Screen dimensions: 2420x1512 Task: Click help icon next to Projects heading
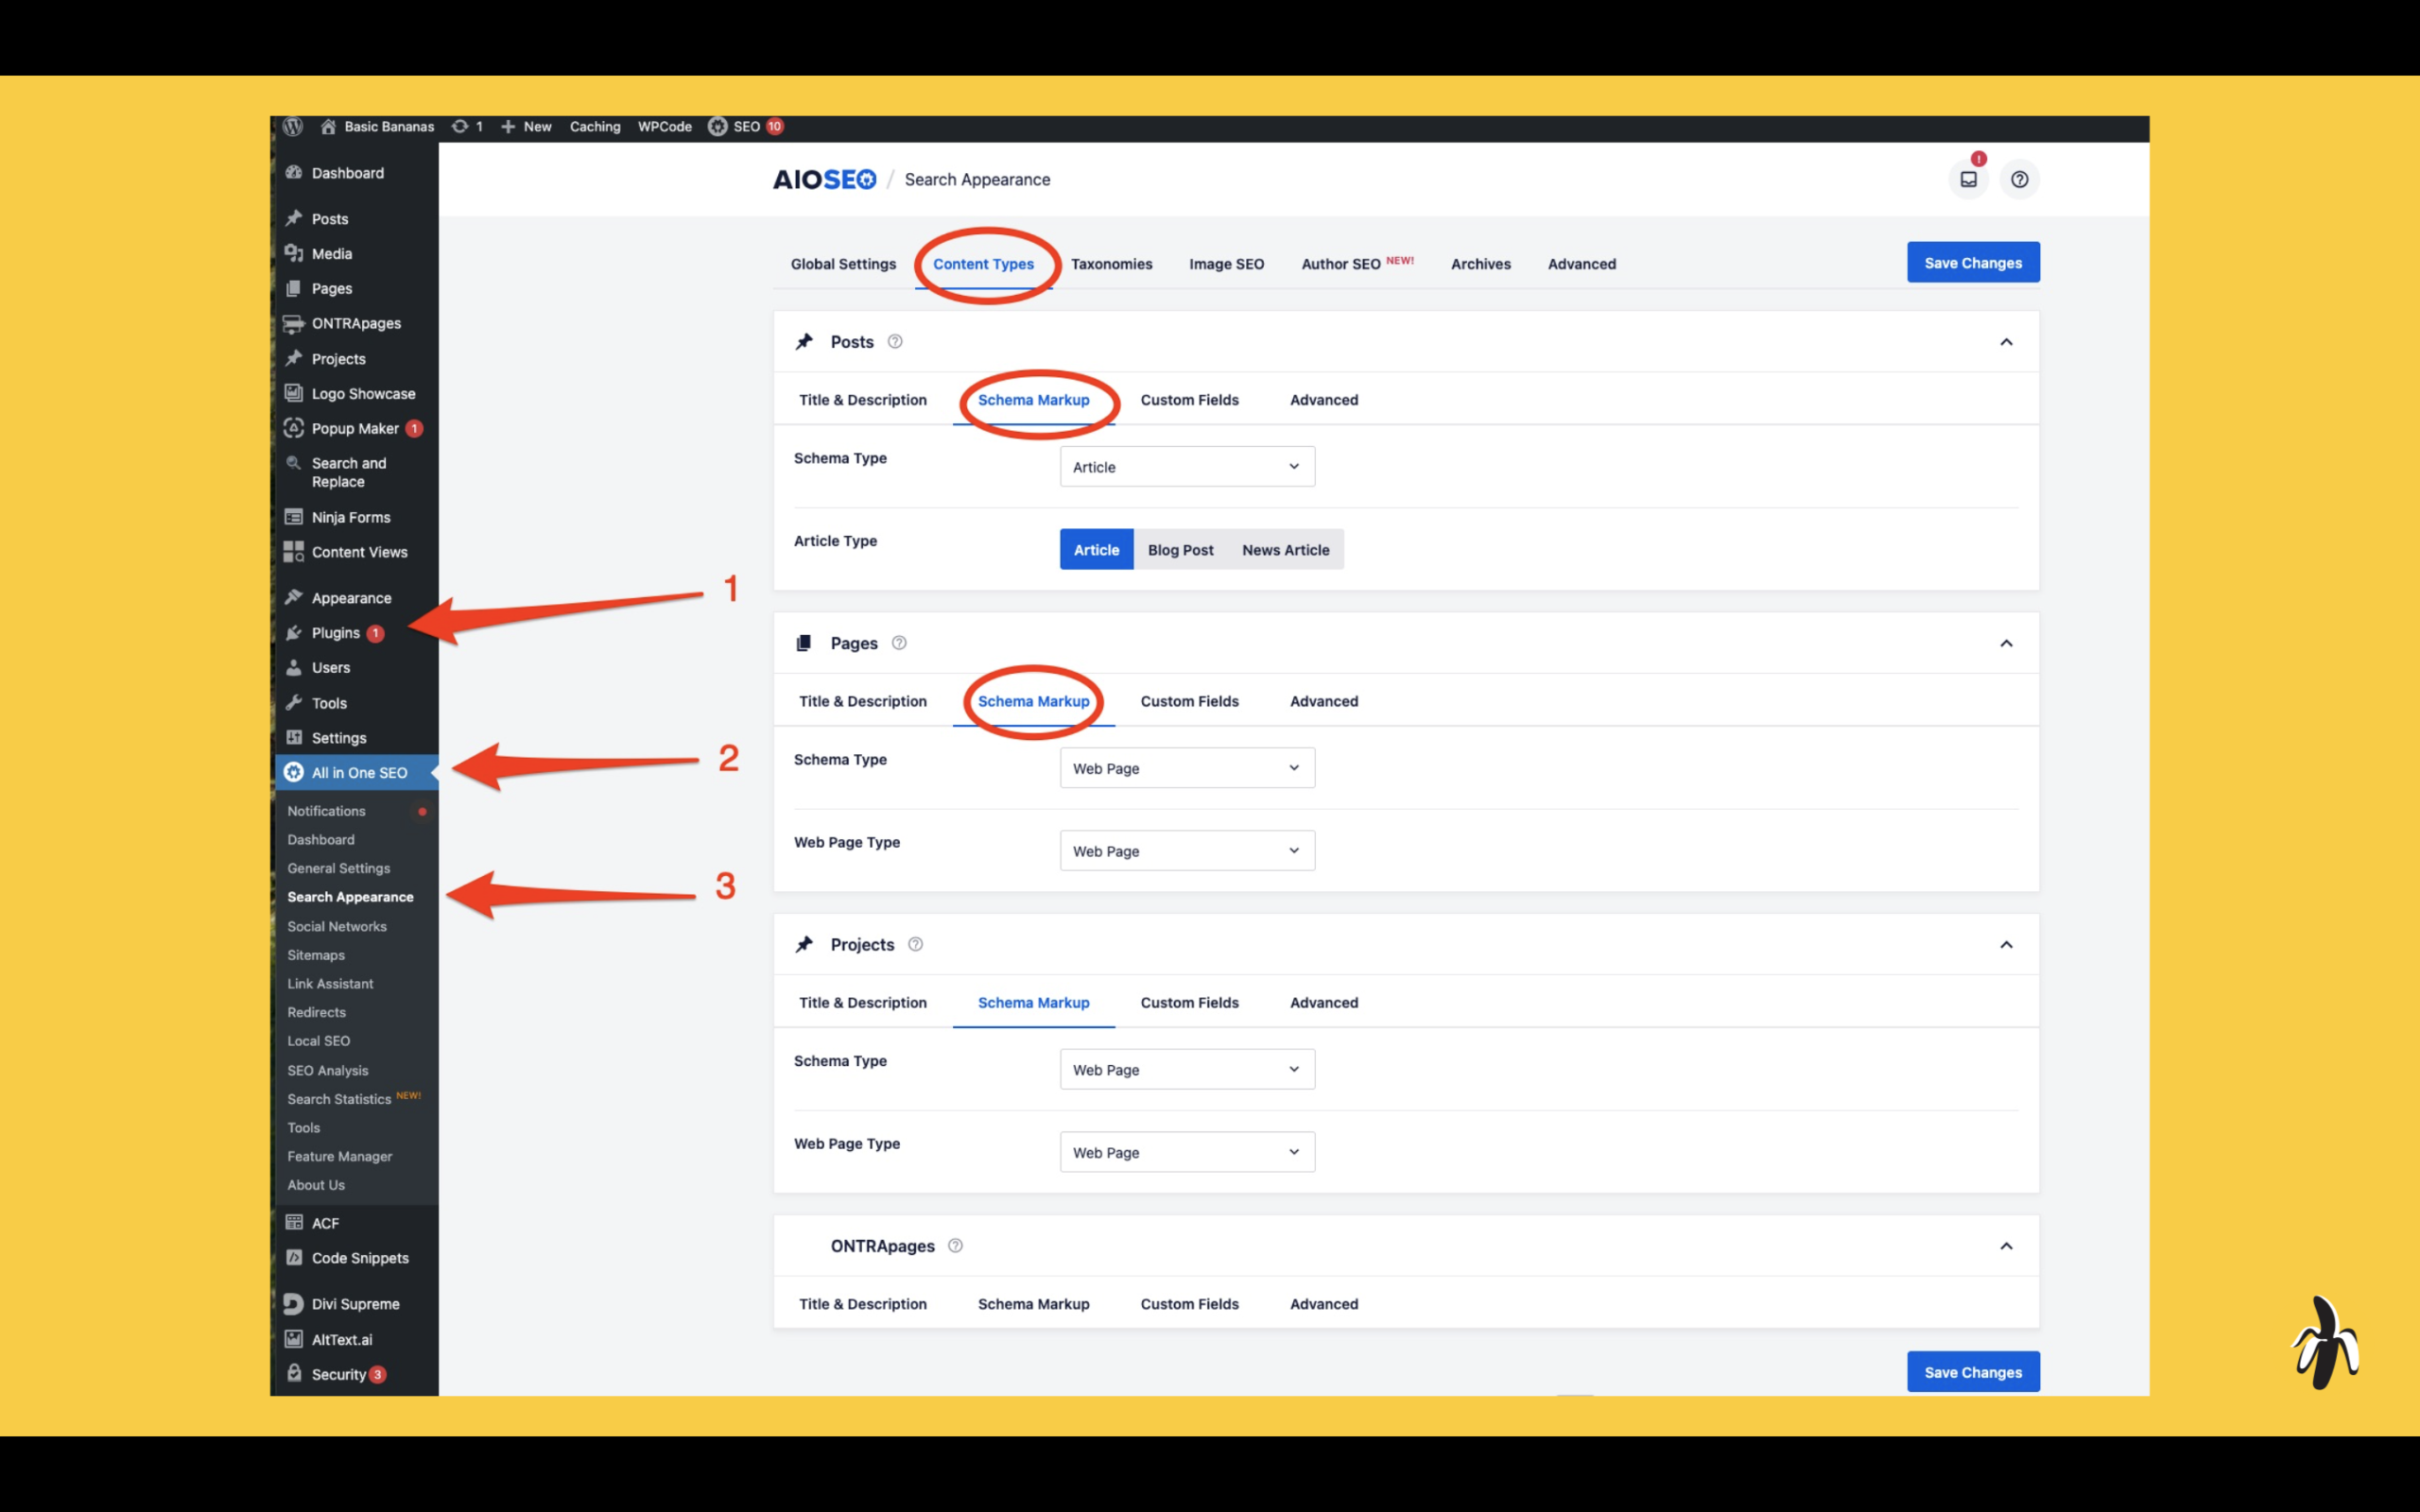[x=915, y=945]
